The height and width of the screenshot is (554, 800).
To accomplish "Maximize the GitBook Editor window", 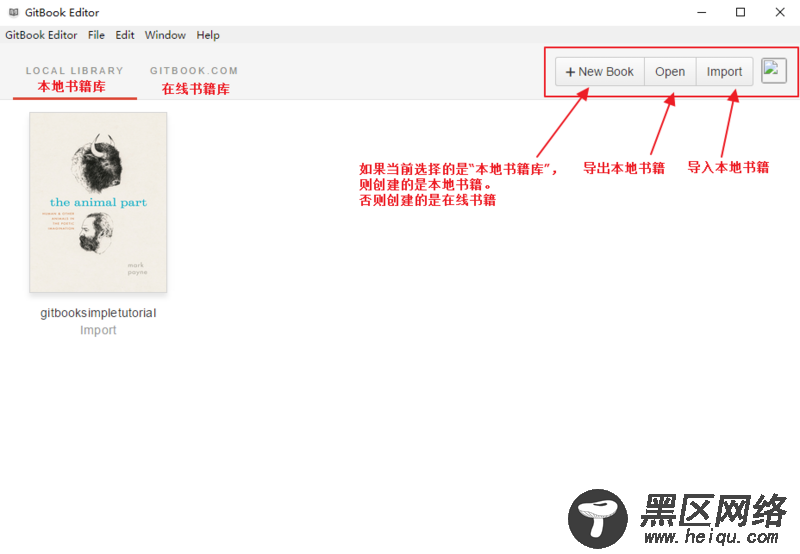I will click(740, 12).
